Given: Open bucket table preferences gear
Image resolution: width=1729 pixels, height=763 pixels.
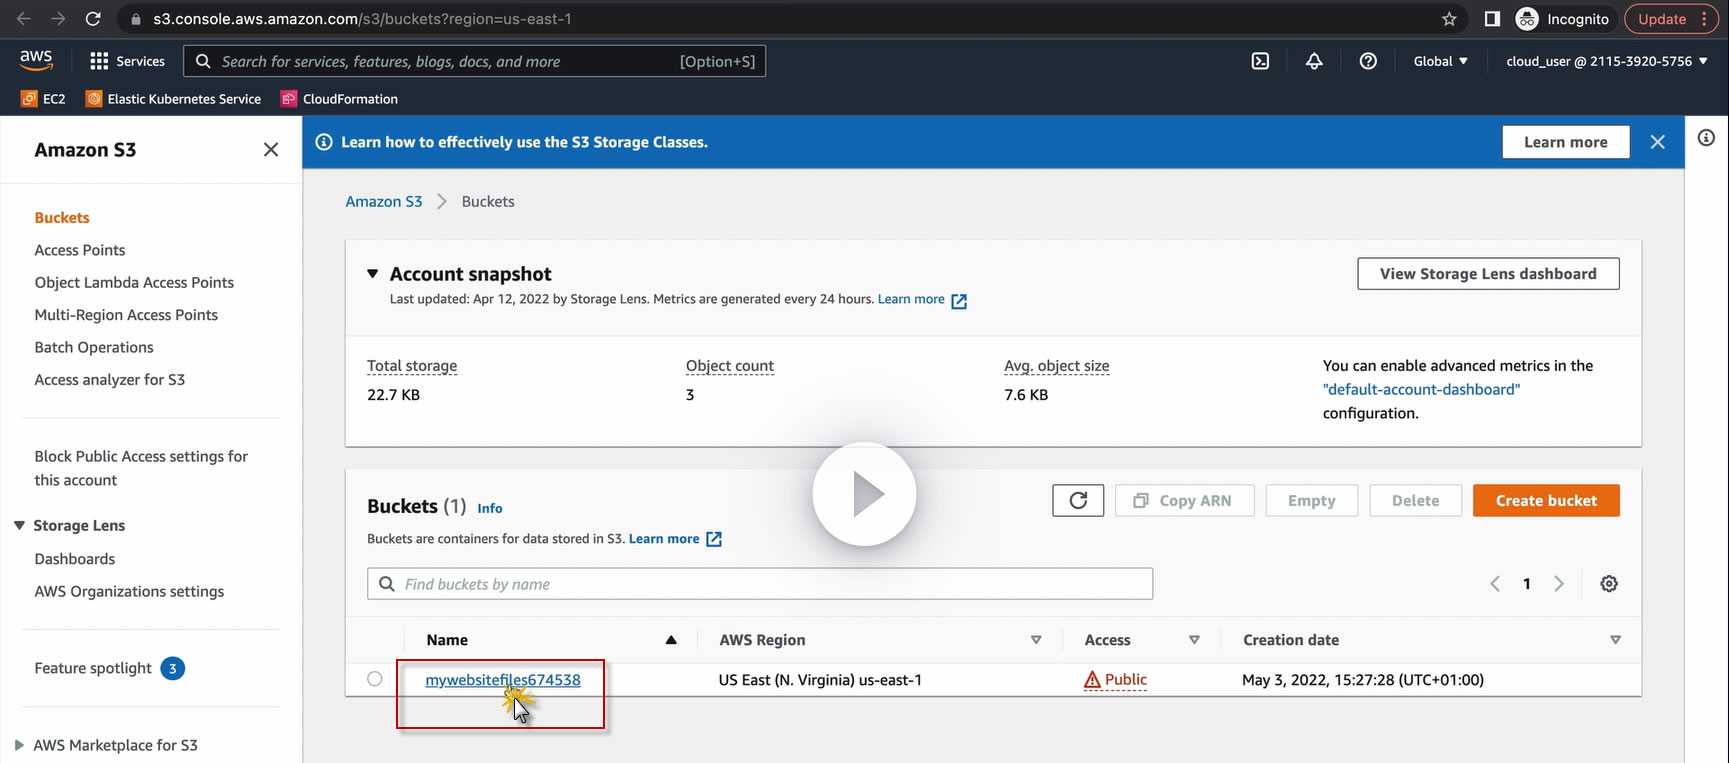Looking at the screenshot, I should (1609, 584).
